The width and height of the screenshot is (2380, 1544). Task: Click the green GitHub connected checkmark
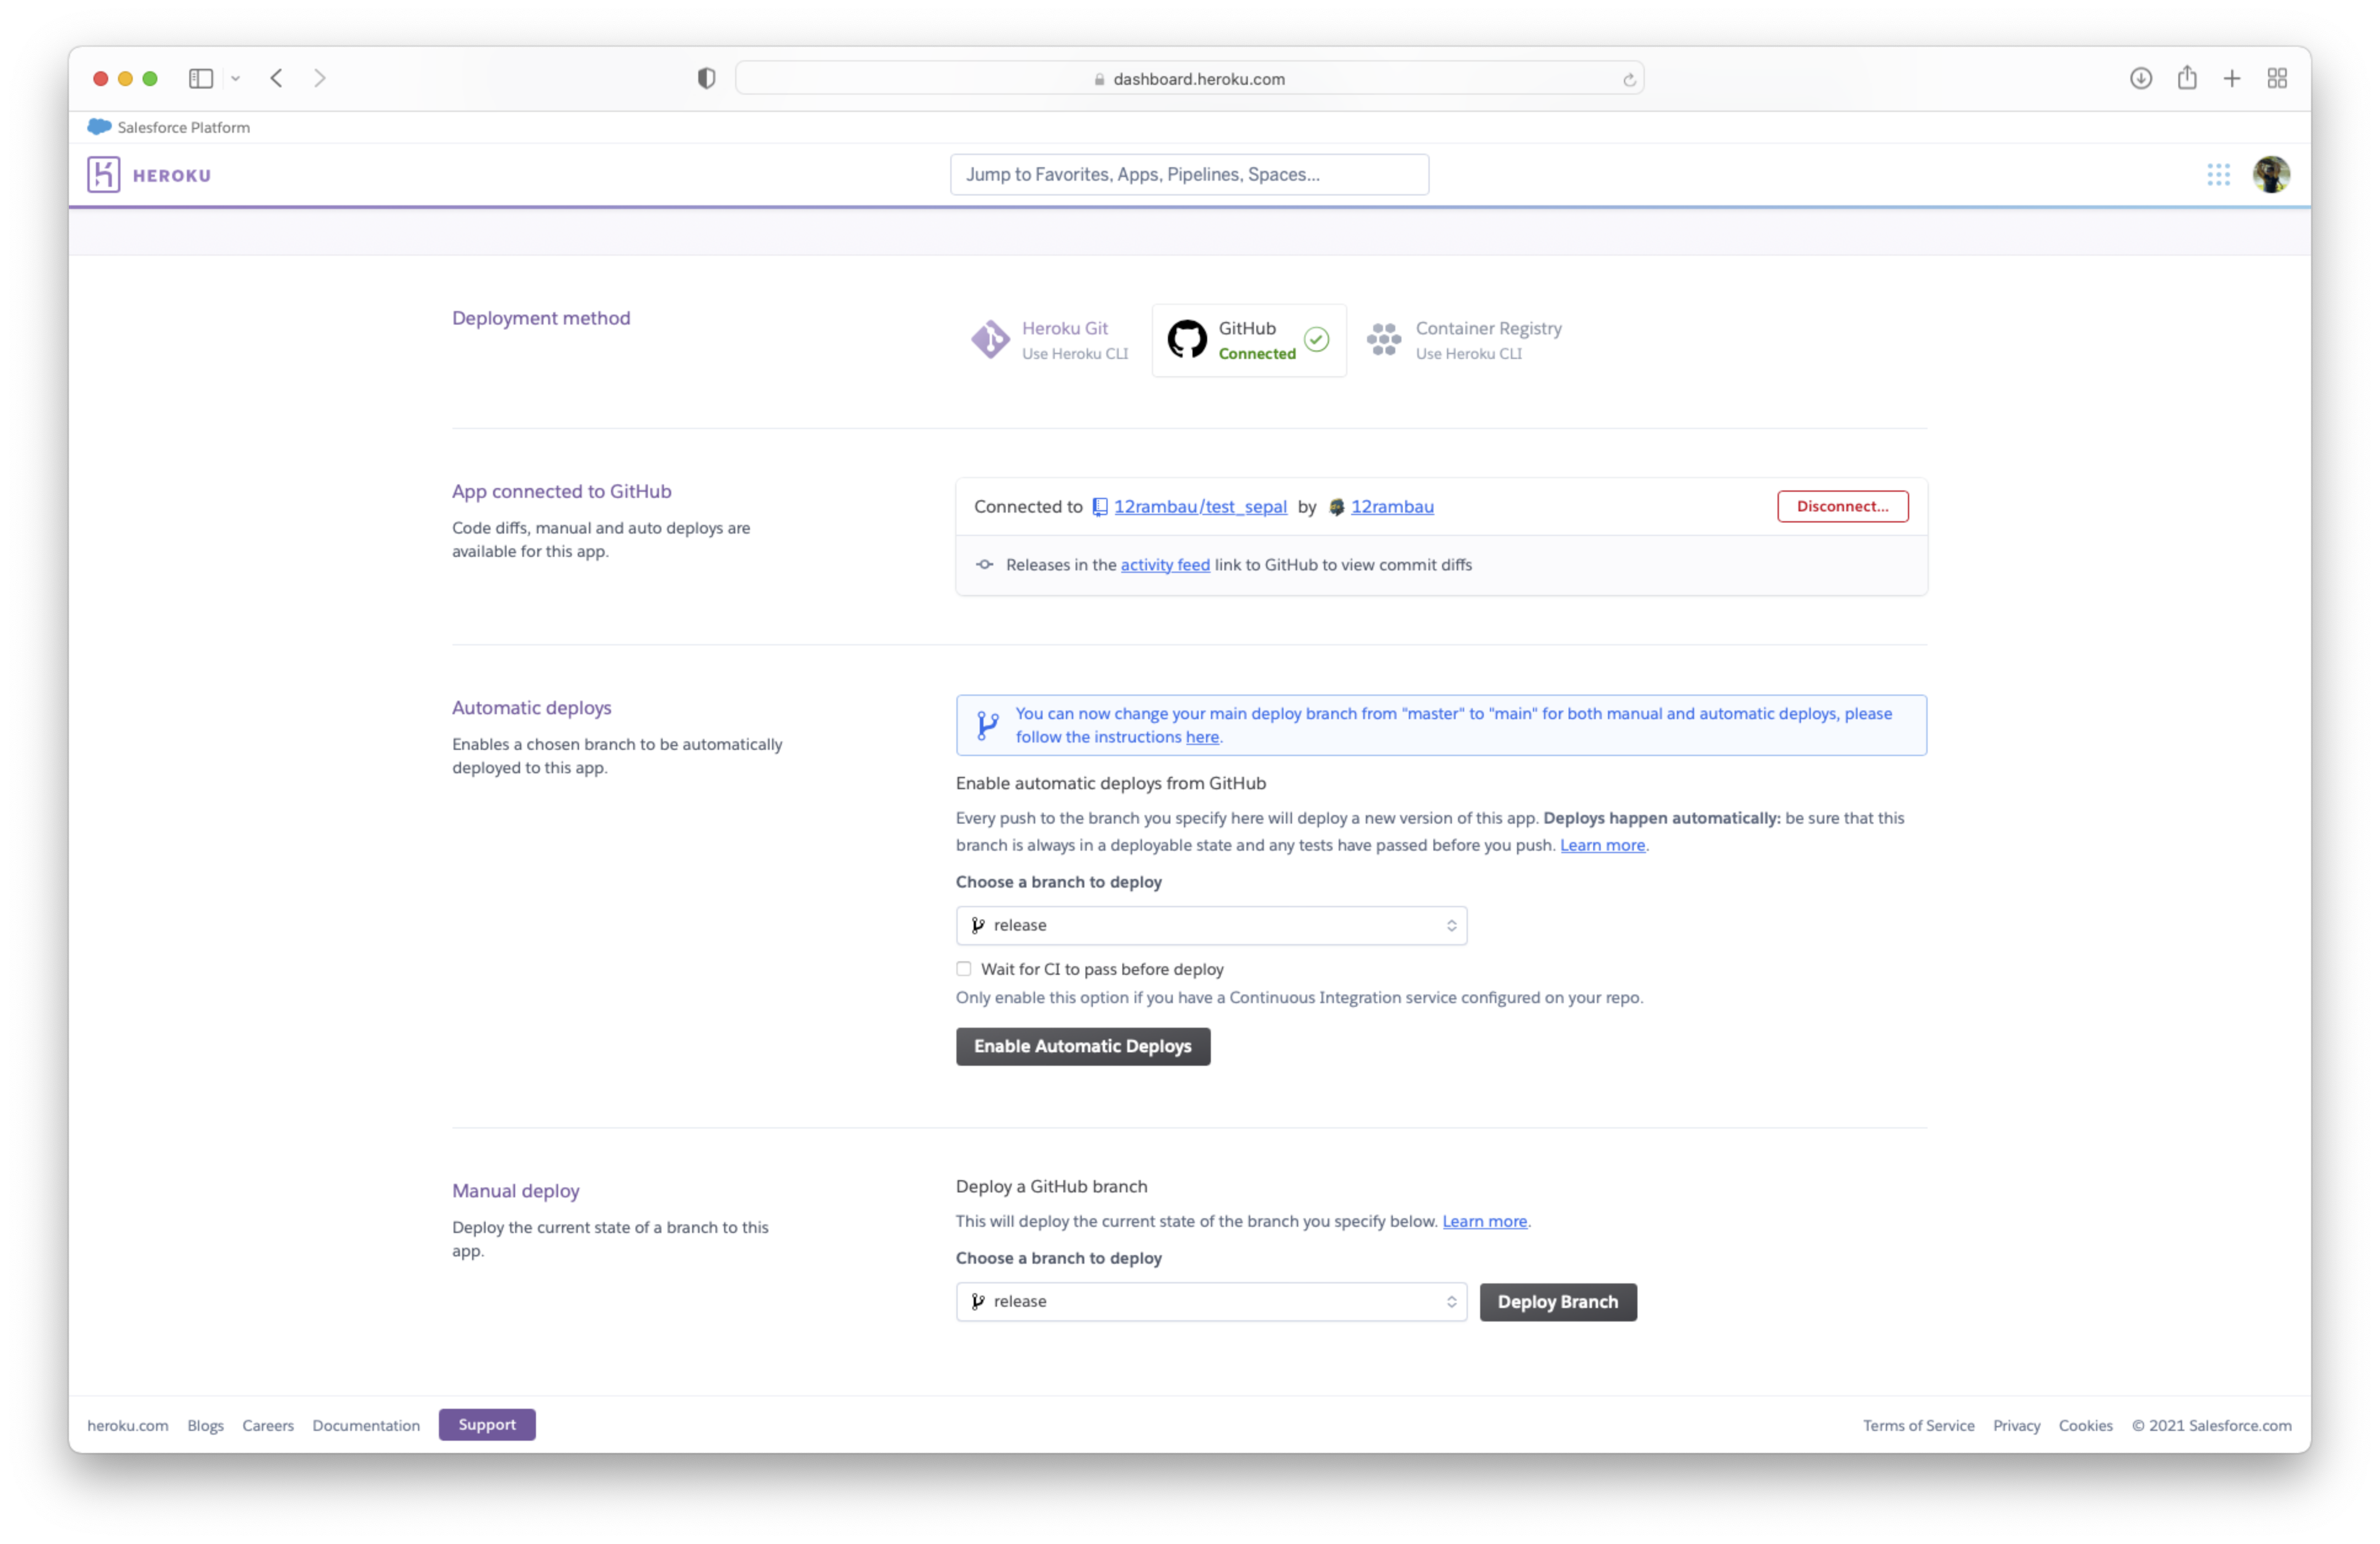pos(1316,340)
